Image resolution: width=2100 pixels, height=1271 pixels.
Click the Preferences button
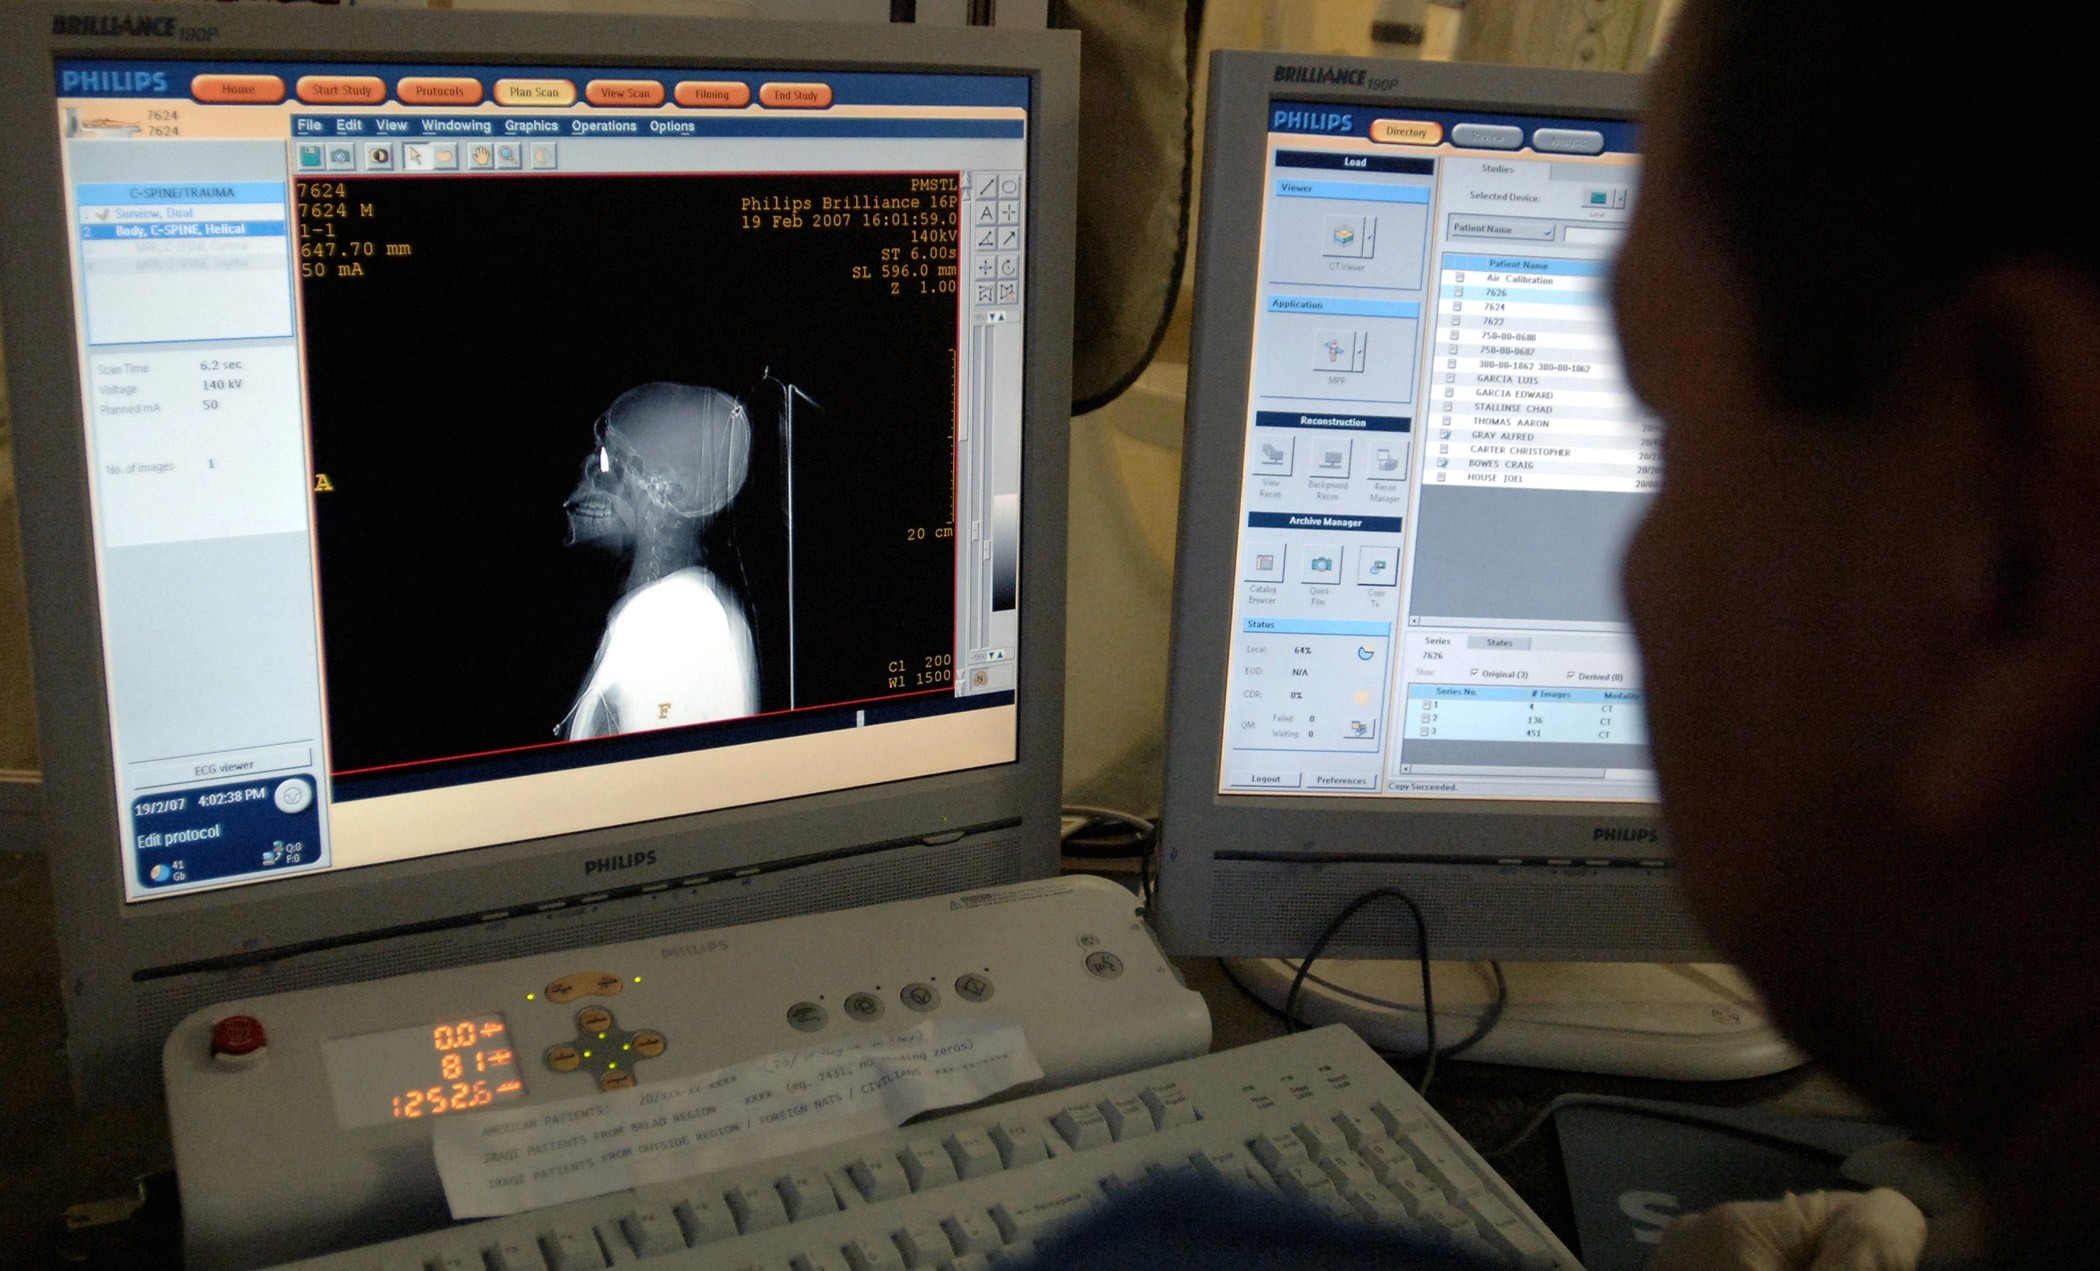coord(1341,780)
